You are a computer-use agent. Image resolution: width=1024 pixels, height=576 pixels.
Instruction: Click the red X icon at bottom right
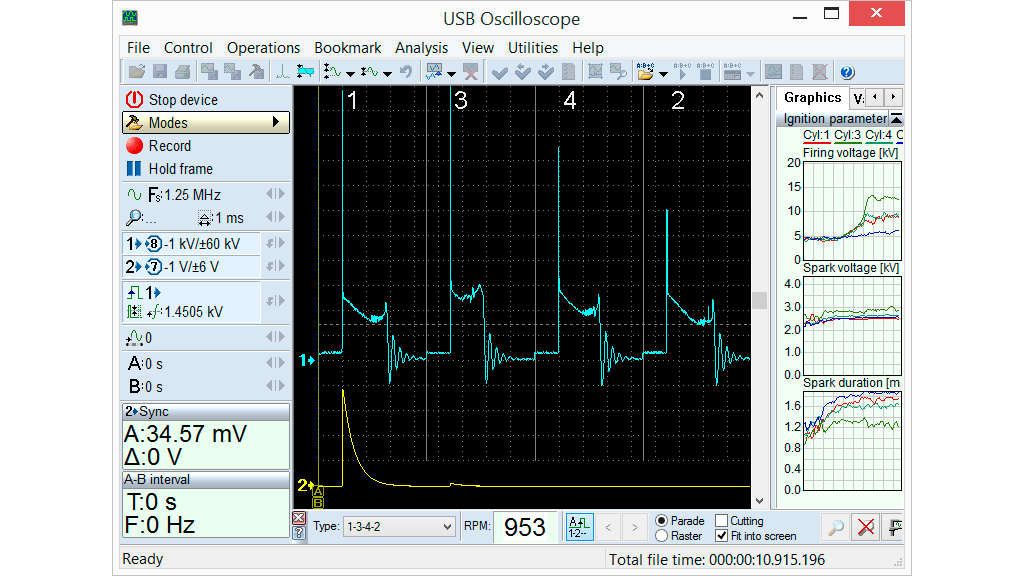coord(866,527)
